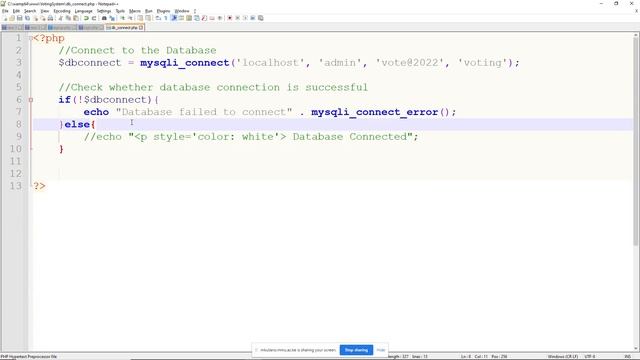640x360 pixels.
Task: Open the Window menu
Action: pyautogui.click(x=182, y=11)
